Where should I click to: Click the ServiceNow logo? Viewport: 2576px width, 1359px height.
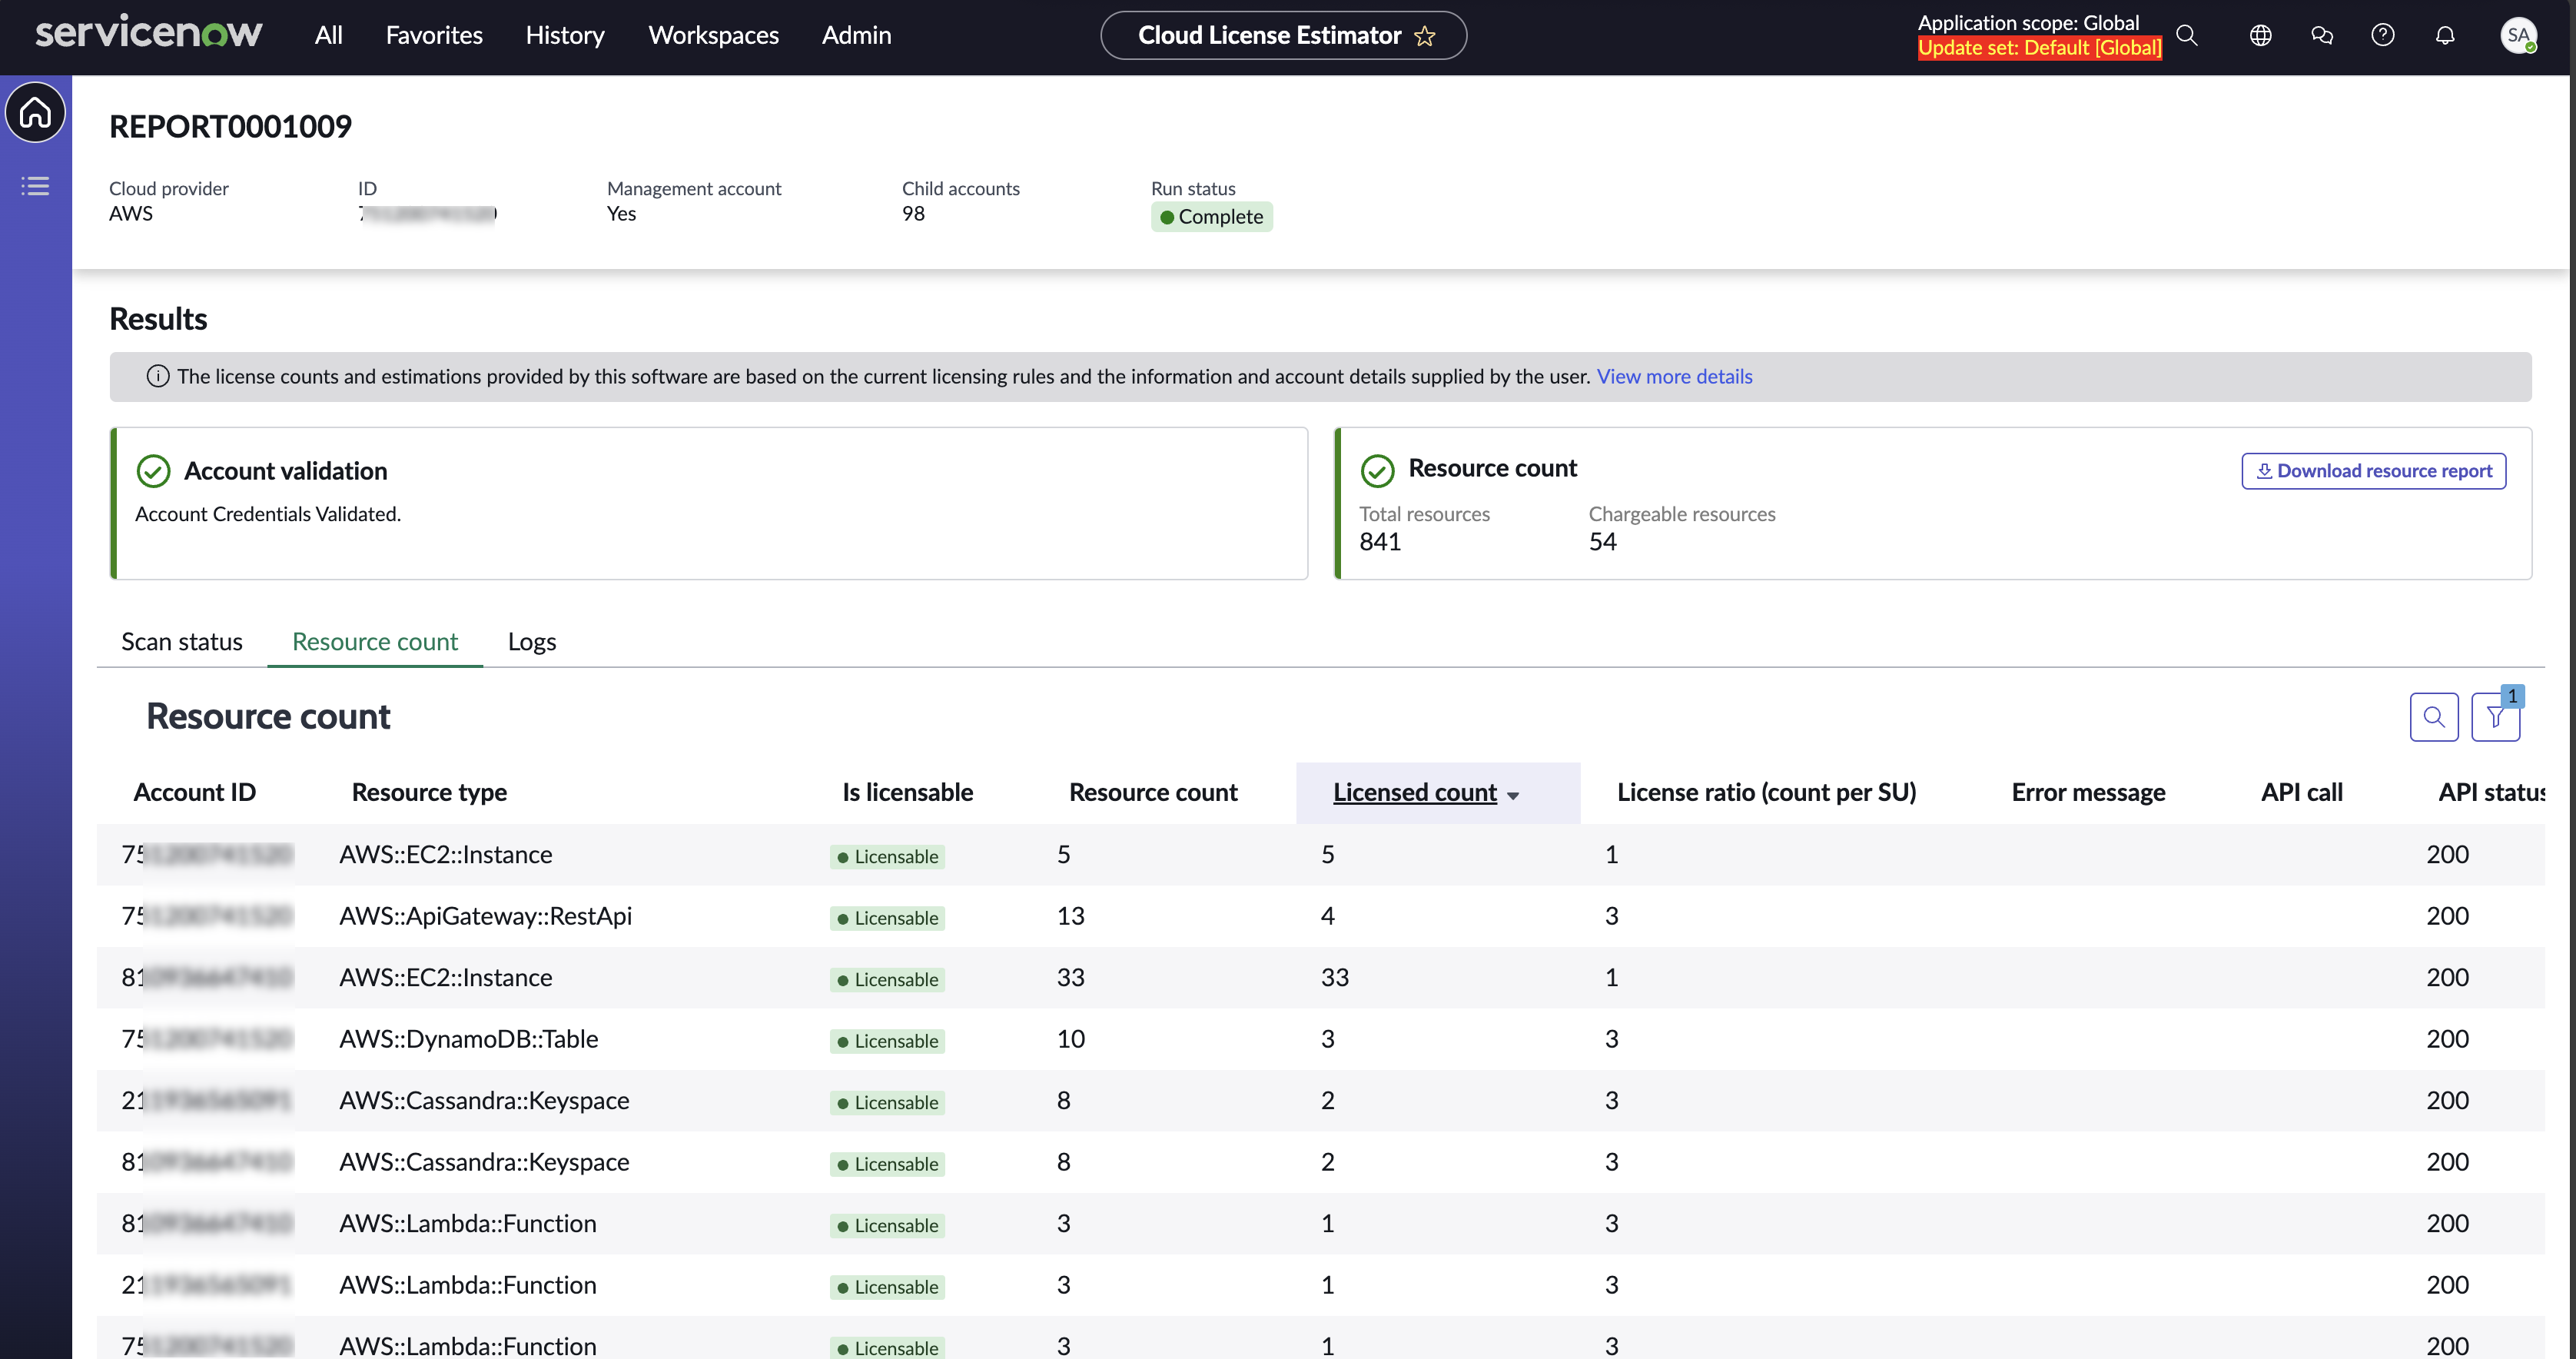point(149,33)
